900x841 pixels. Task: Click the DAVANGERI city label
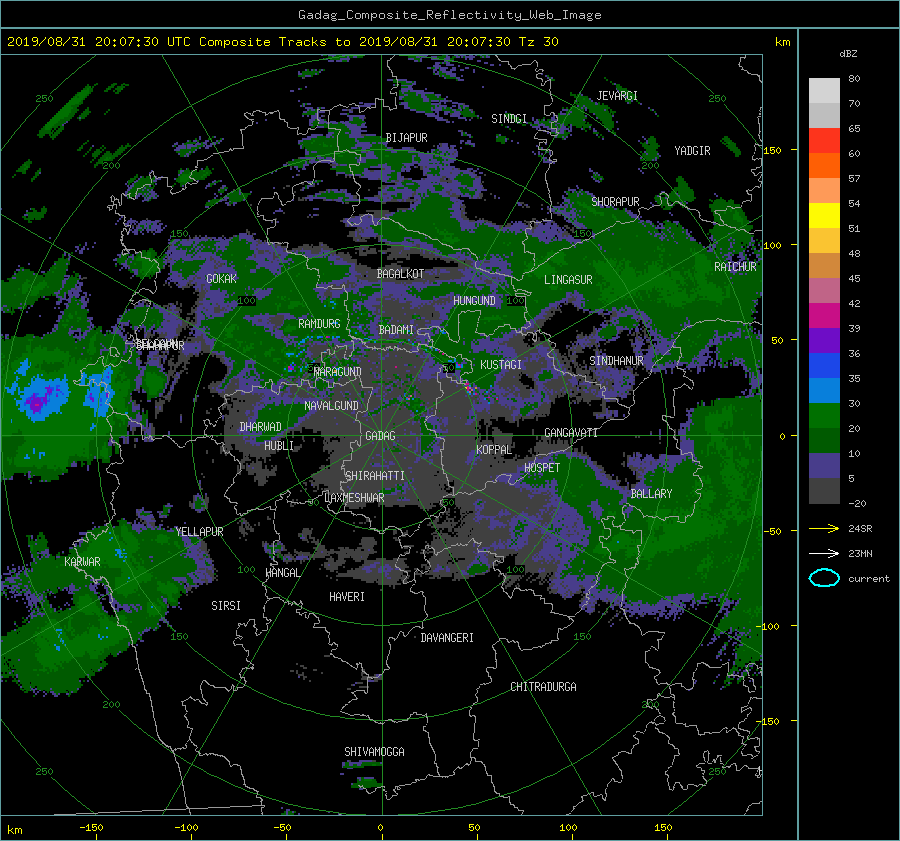coord(447,638)
